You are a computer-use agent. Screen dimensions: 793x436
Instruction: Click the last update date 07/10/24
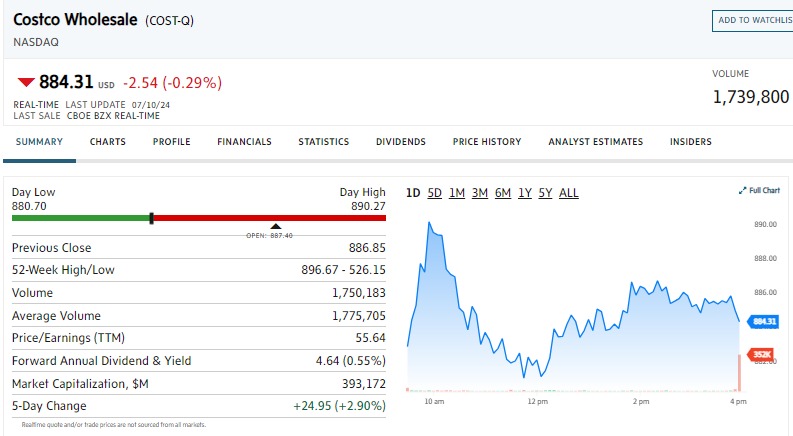coord(151,105)
